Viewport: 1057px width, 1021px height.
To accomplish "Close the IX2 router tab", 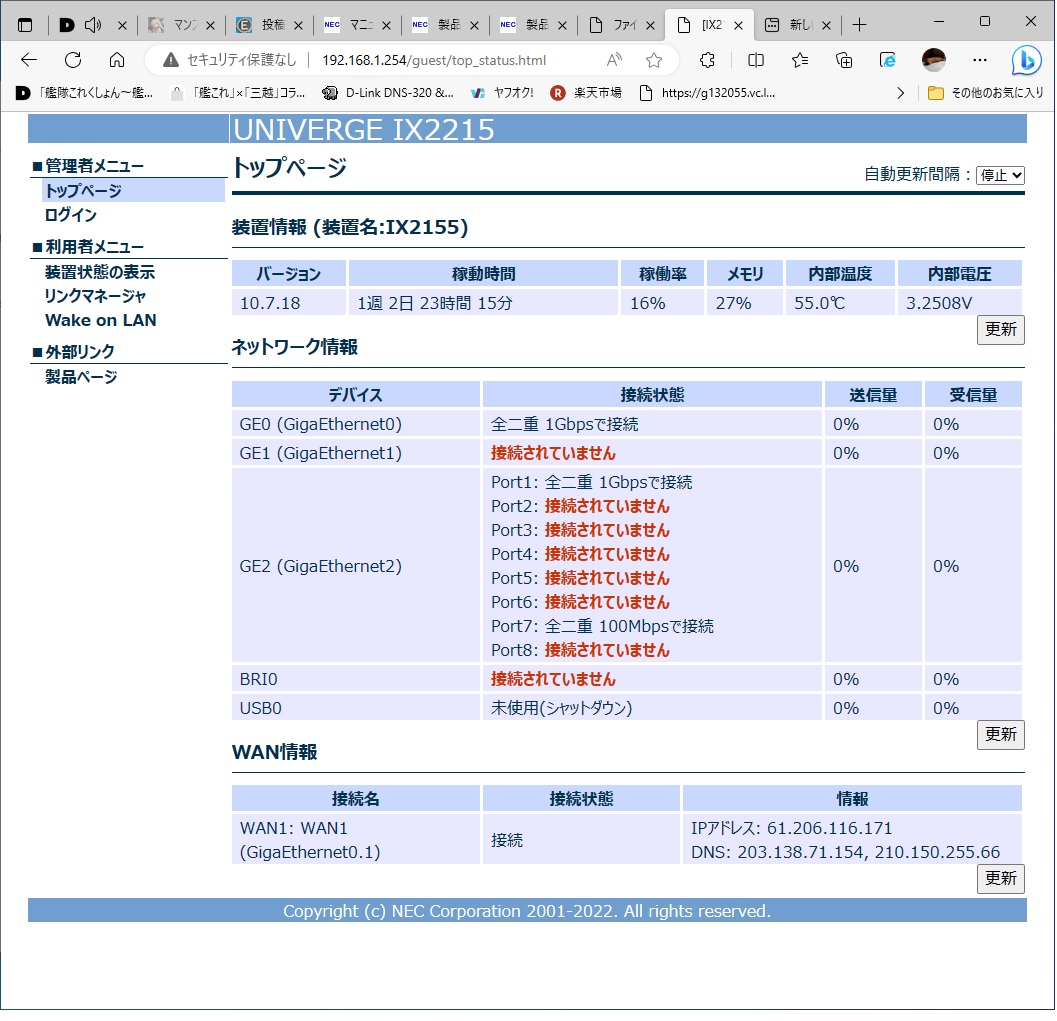I will coord(738,26).
